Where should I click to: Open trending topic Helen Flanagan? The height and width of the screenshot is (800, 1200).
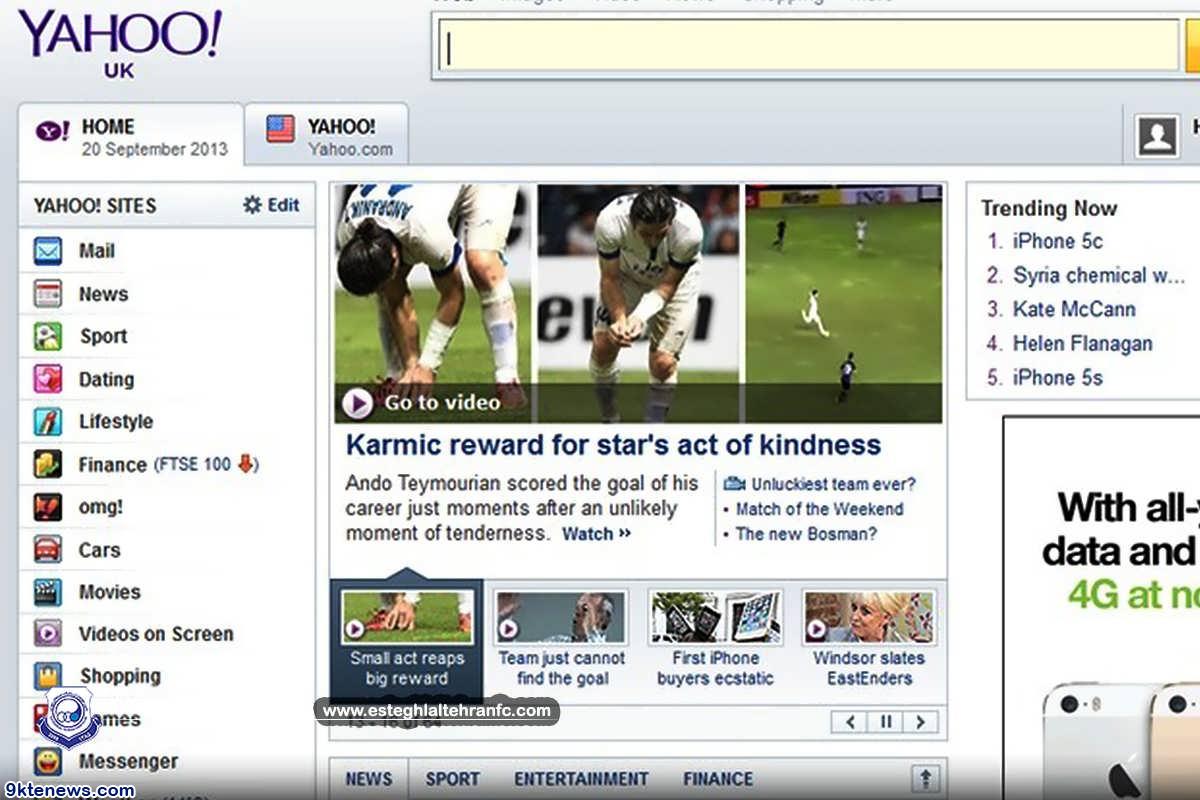[1083, 343]
